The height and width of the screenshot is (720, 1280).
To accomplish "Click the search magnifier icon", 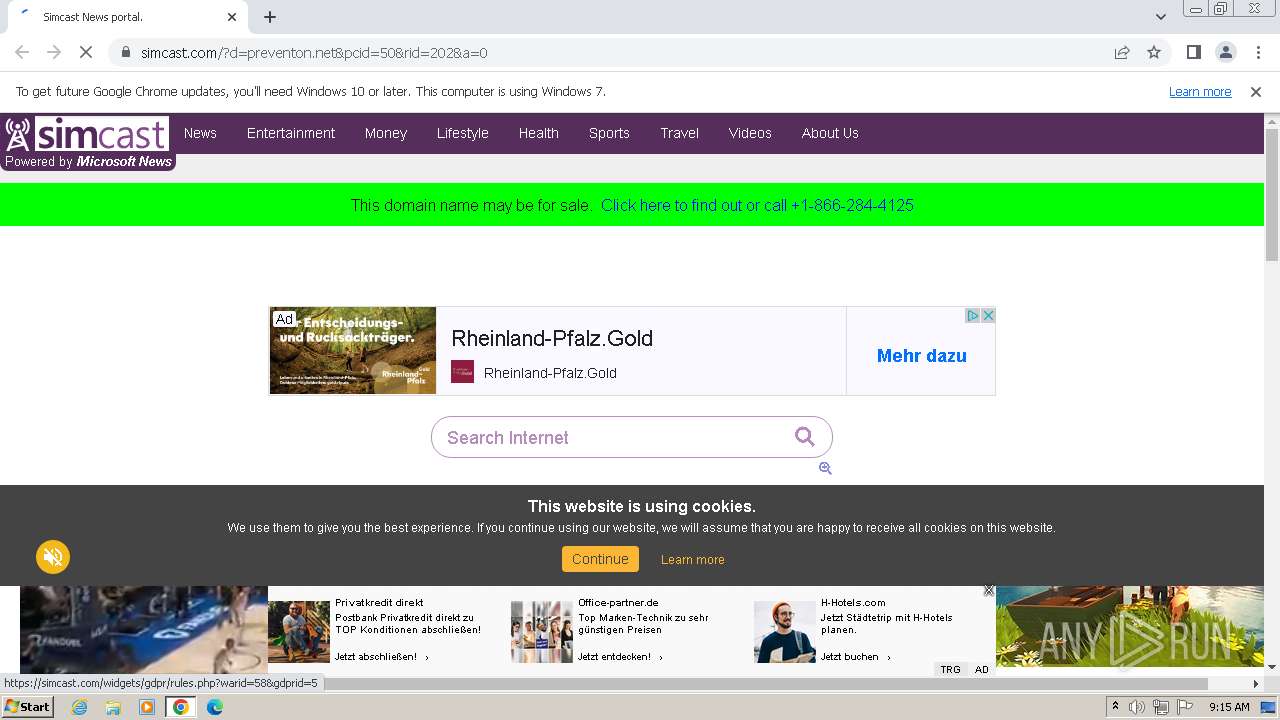I will 805,436.
